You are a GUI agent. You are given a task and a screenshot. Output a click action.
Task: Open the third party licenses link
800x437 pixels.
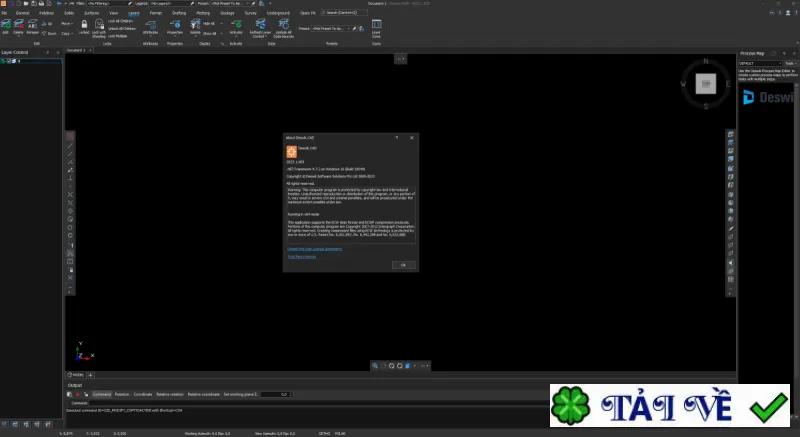tap(302, 256)
